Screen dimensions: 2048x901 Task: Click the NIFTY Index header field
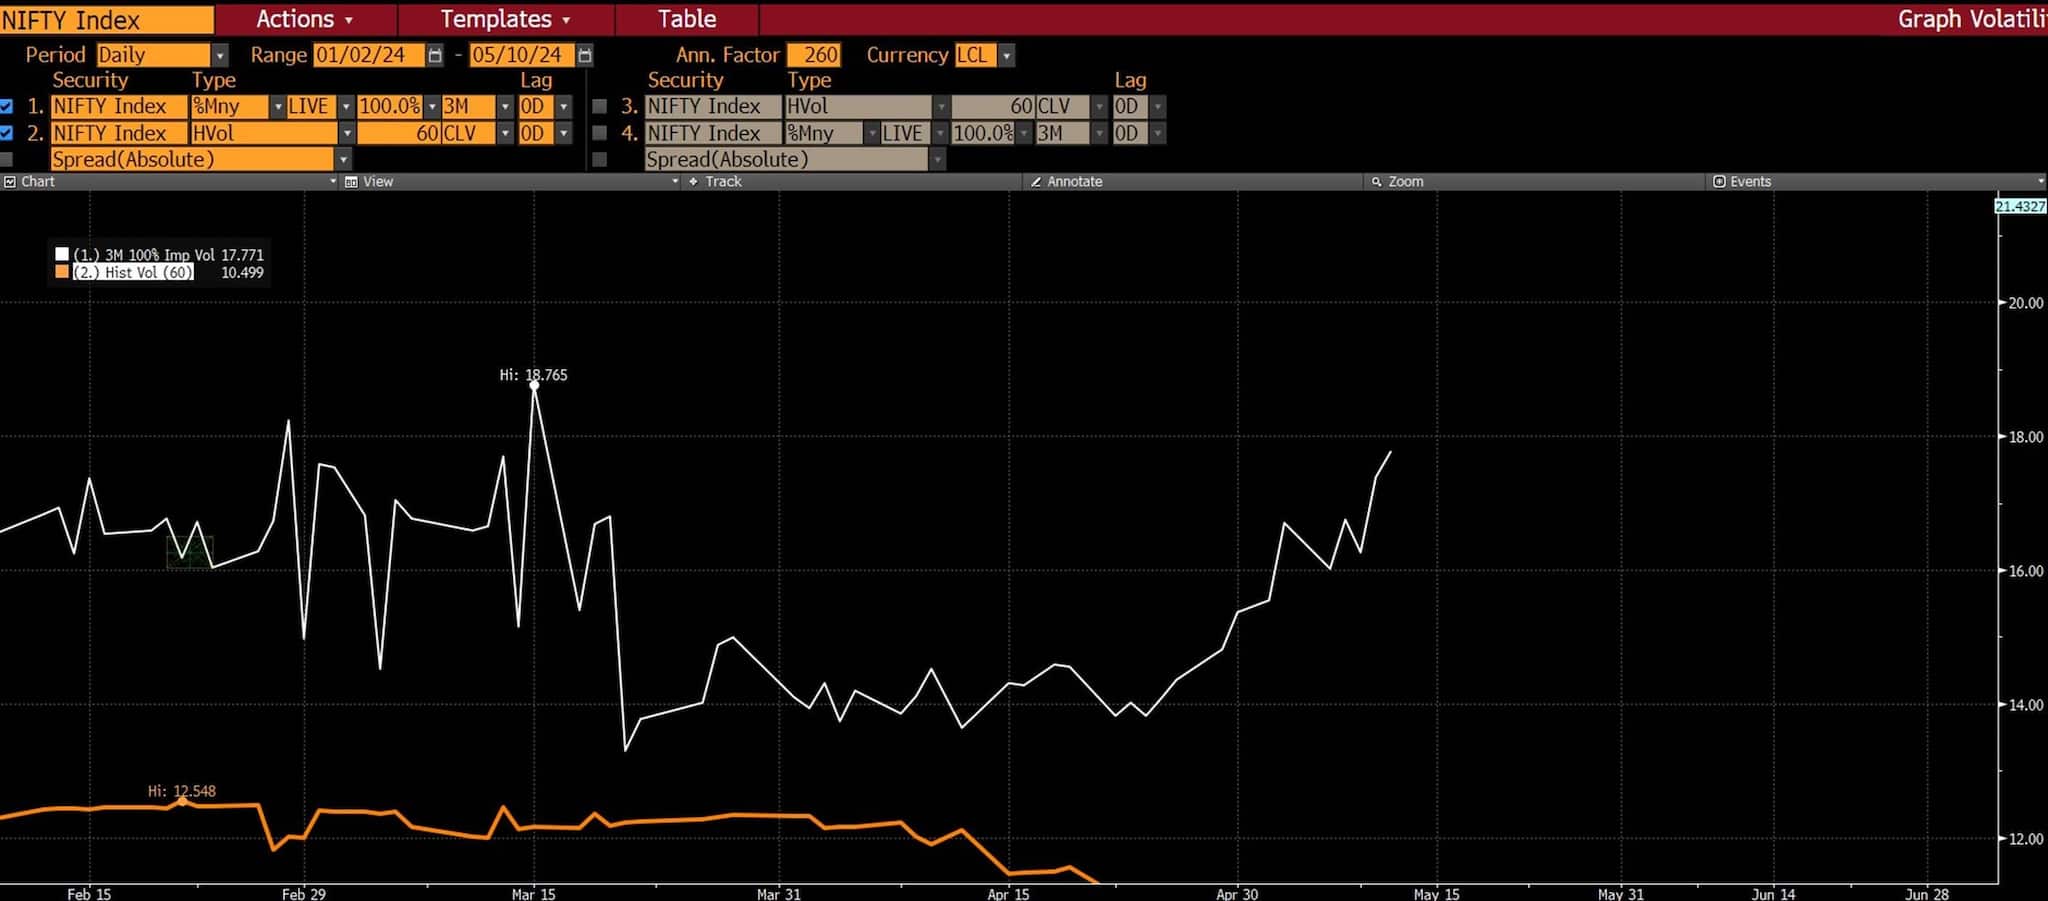click(x=106, y=20)
